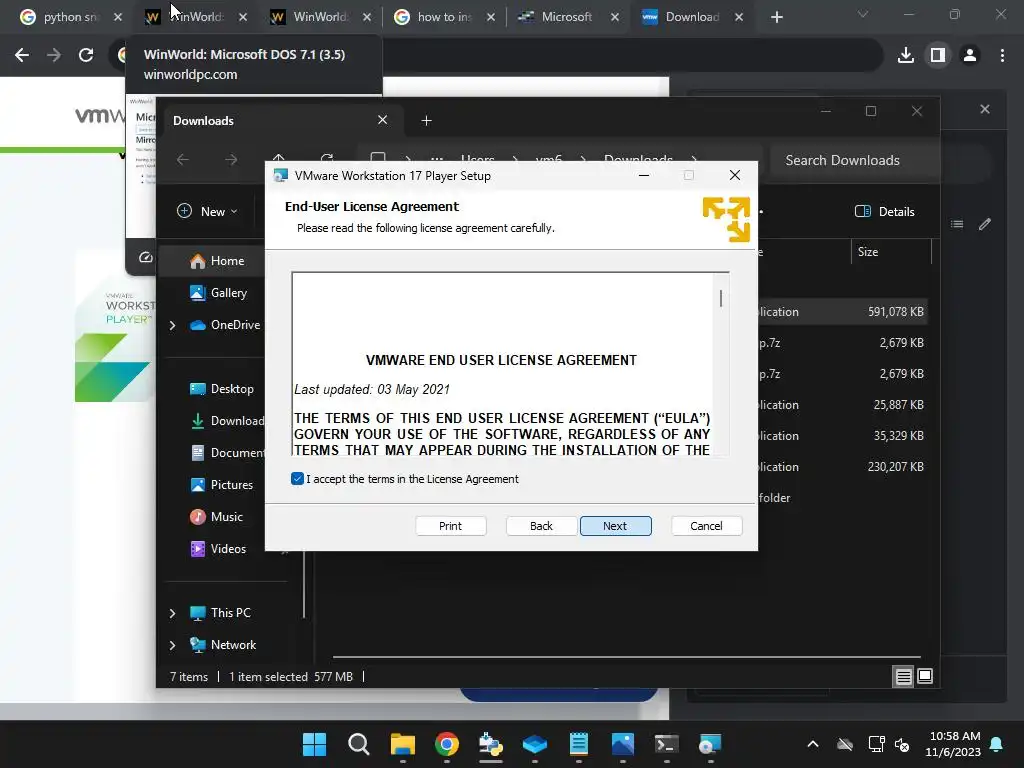Select the 35,329 KB file row
This screenshot has width=1024, height=768.
842,436
